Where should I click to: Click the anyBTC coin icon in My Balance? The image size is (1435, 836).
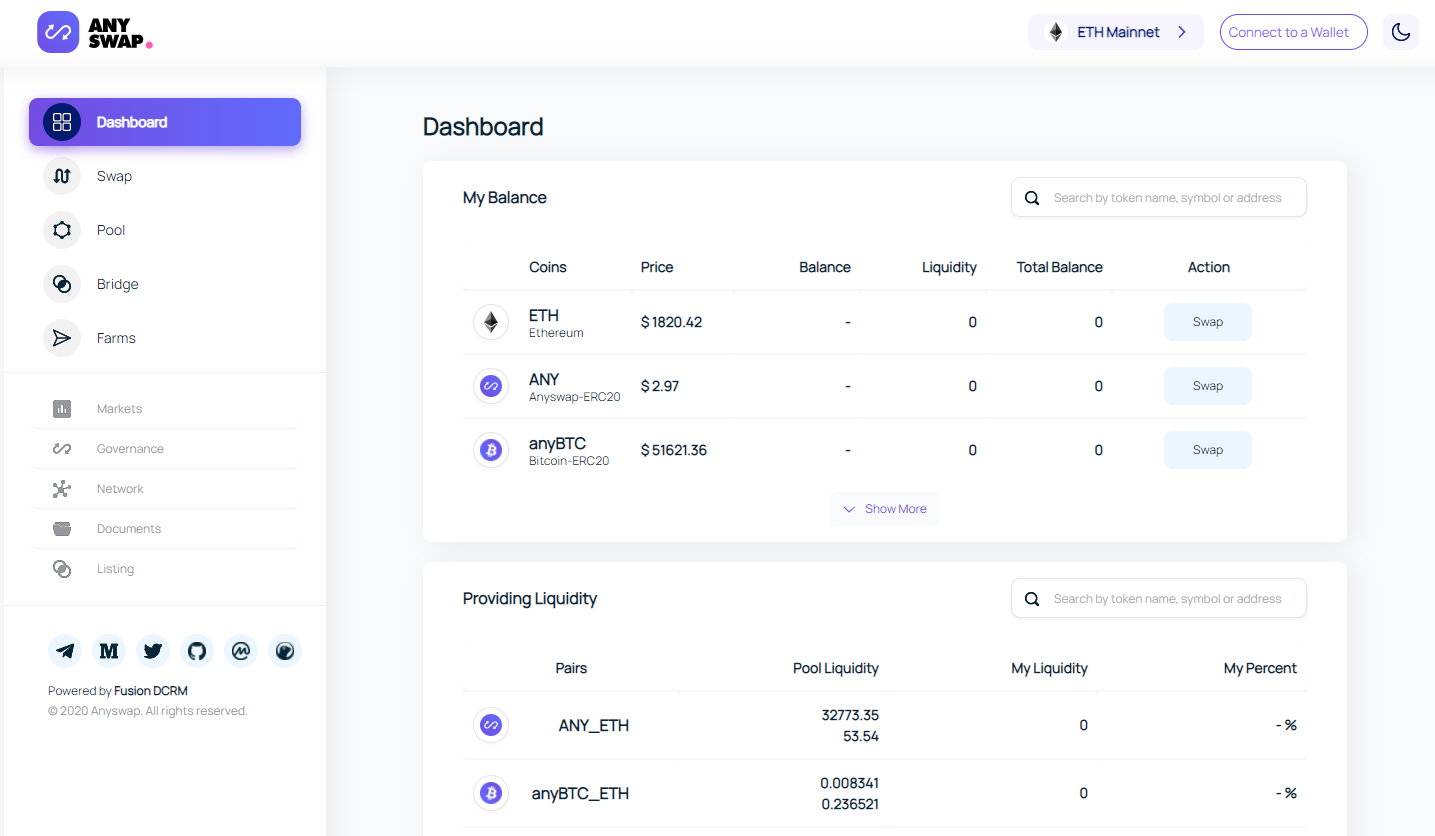(491, 450)
